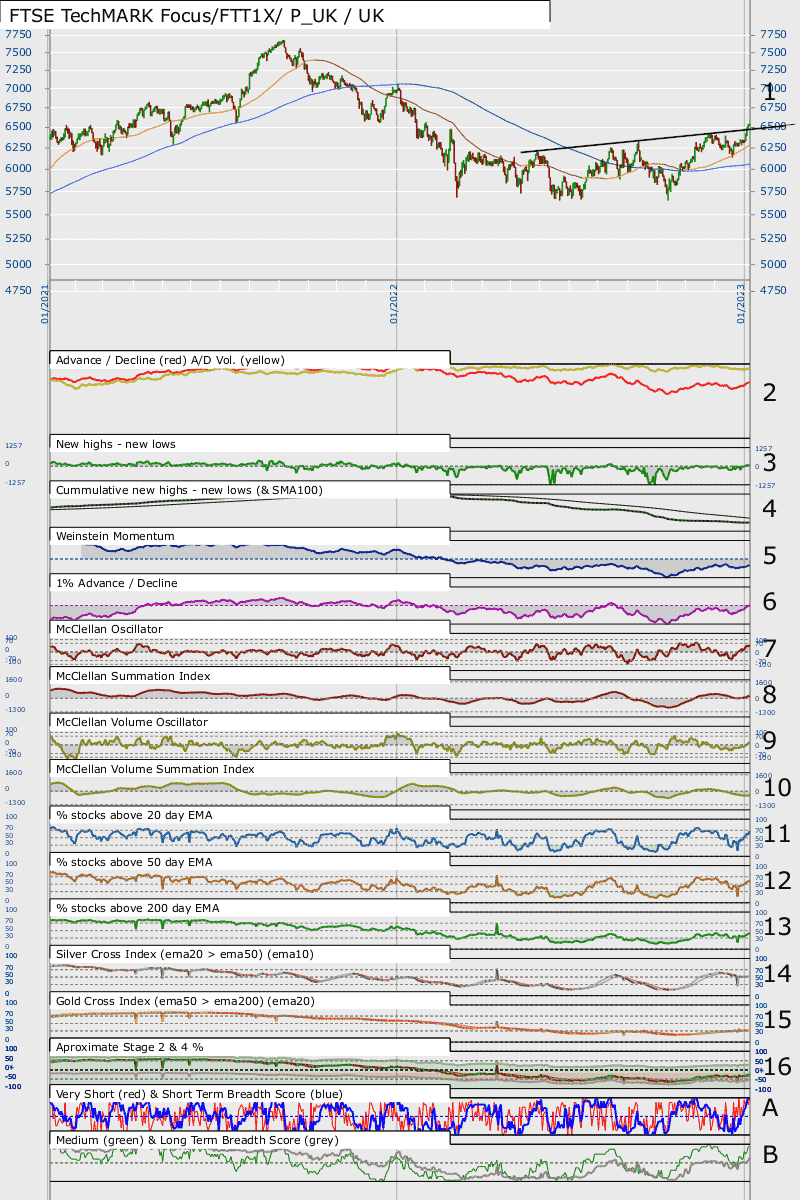Click the 01/2023 date marker on the time axis

(742, 304)
